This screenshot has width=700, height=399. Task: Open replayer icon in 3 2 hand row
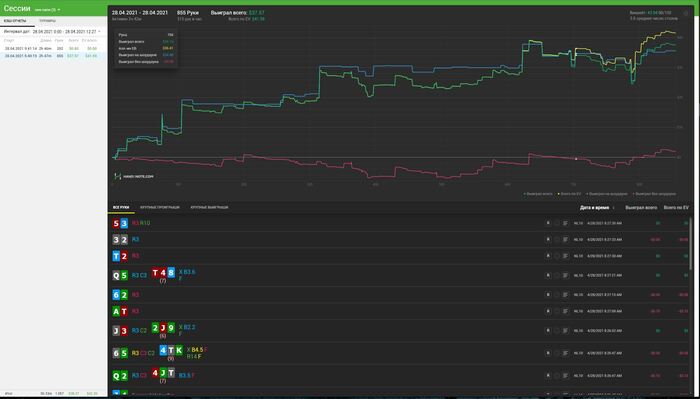click(548, 240)
